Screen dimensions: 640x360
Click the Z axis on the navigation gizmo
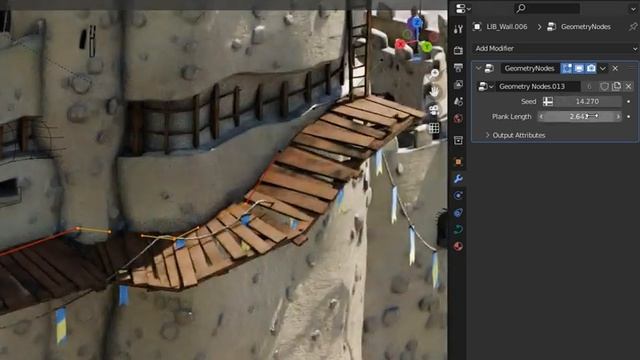416,22
